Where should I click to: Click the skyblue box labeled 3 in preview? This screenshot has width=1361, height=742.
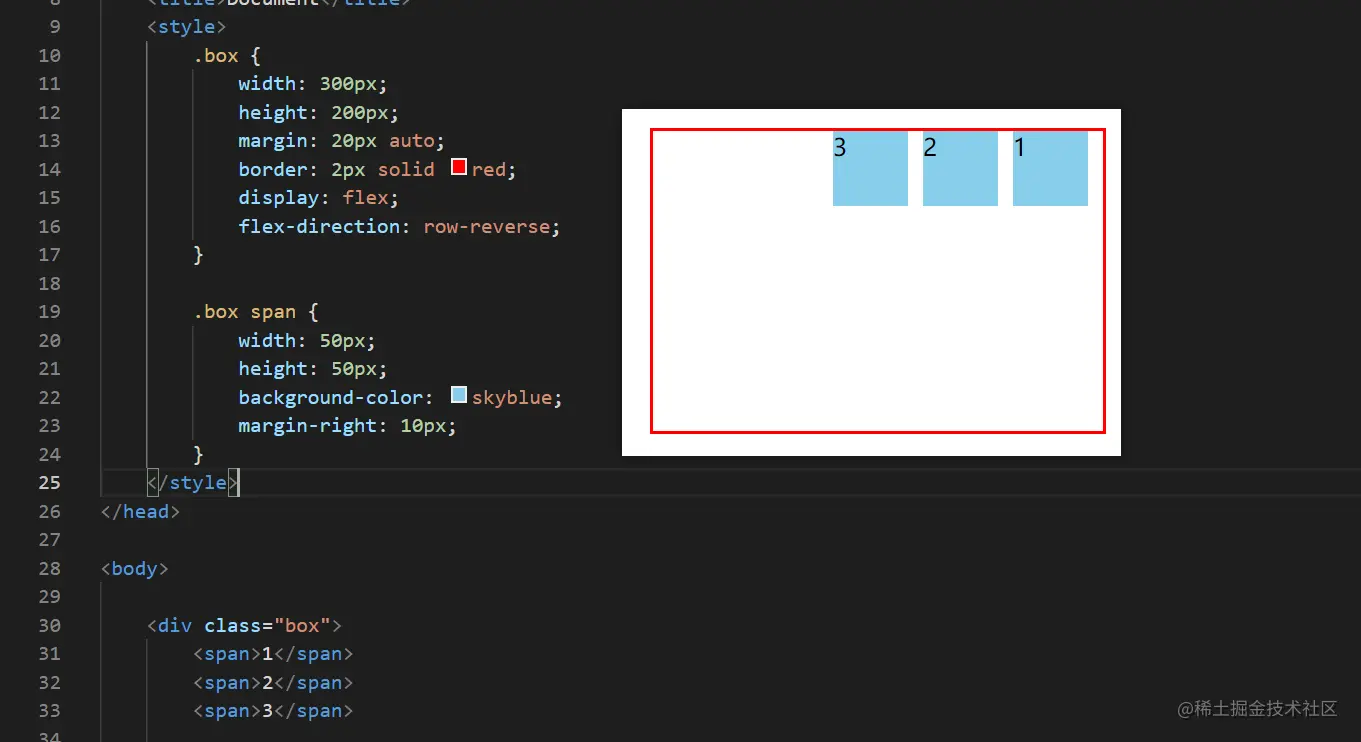point(870,169)
